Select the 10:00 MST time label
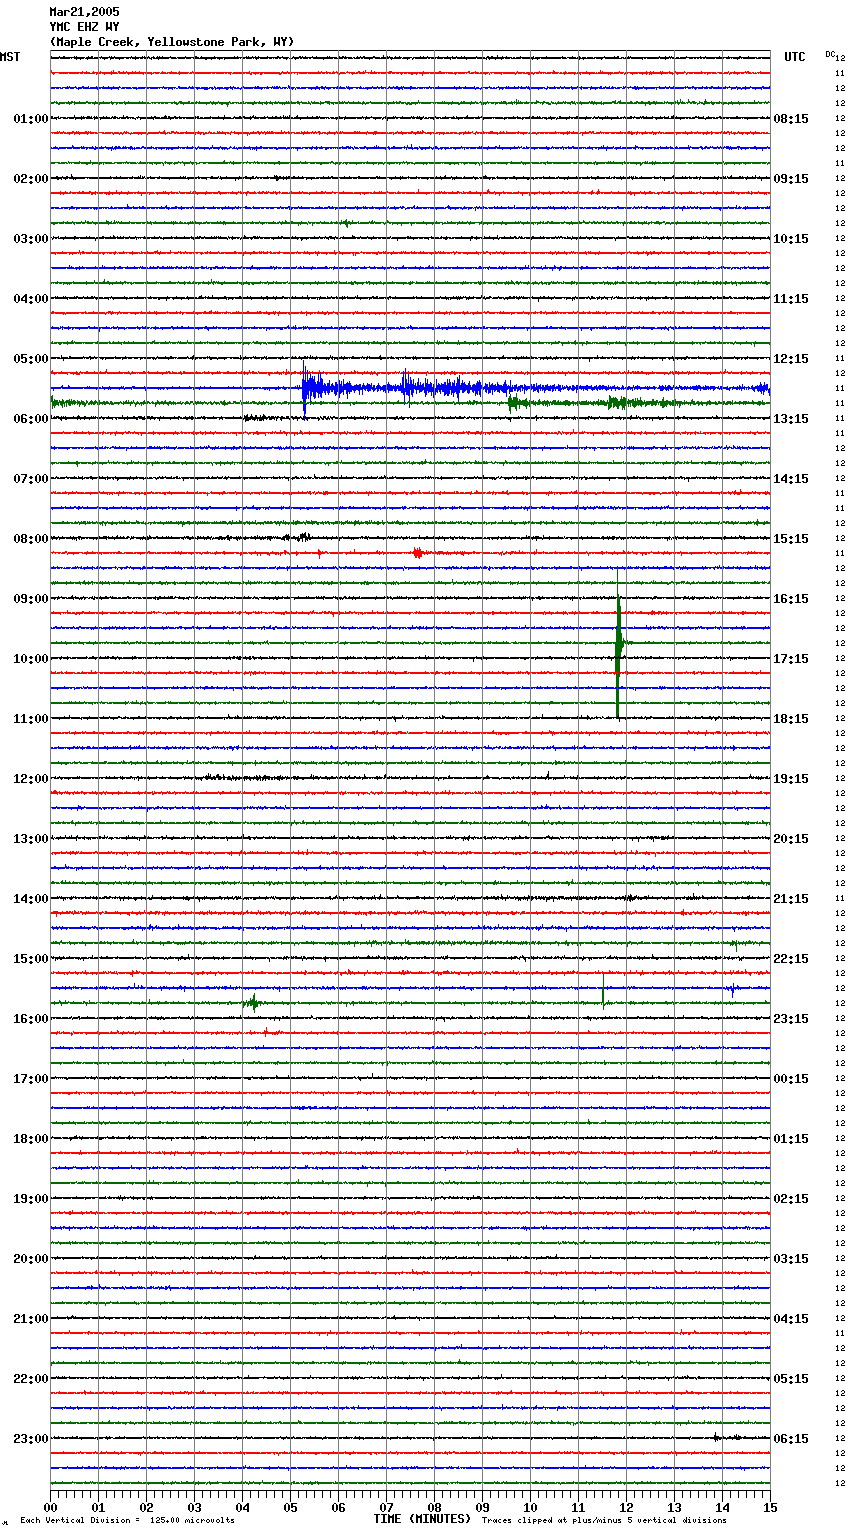 31,659
